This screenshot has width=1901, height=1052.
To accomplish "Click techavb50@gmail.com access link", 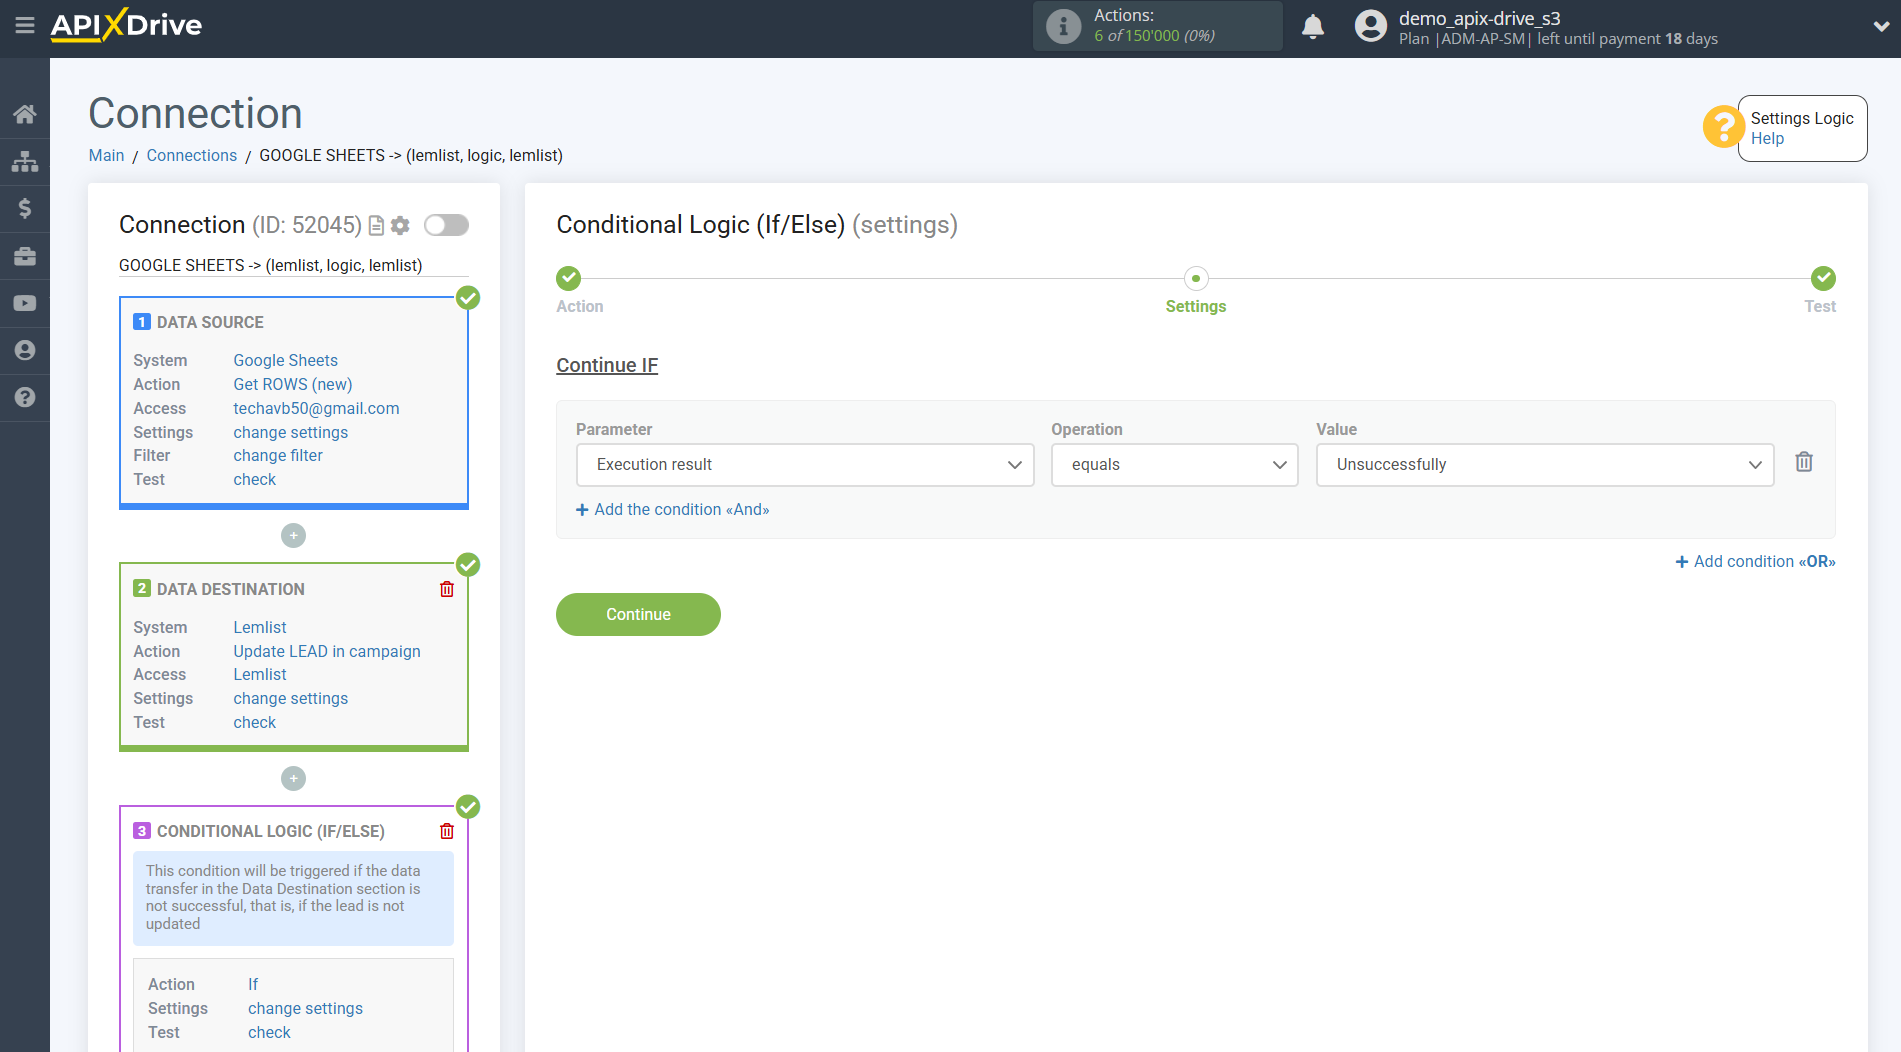I will (x=316, y=408).
